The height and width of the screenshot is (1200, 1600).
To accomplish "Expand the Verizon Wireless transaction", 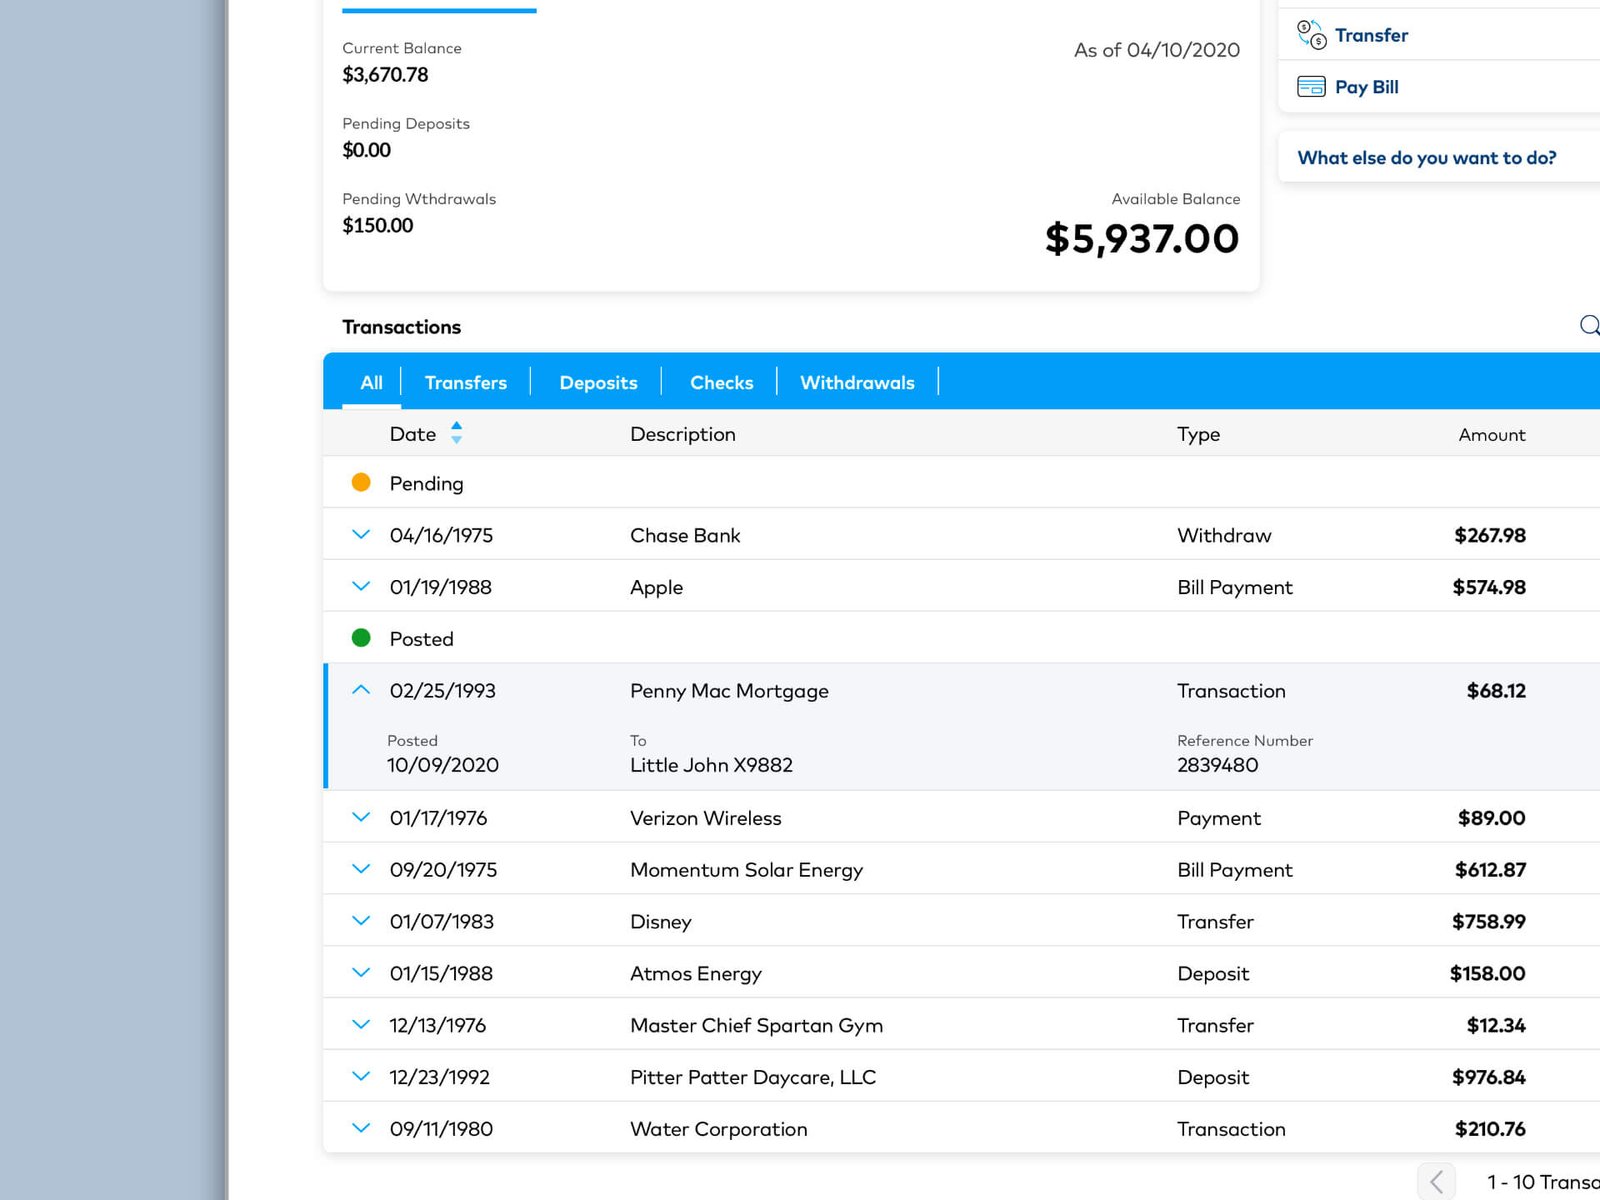I will point(361,817).
